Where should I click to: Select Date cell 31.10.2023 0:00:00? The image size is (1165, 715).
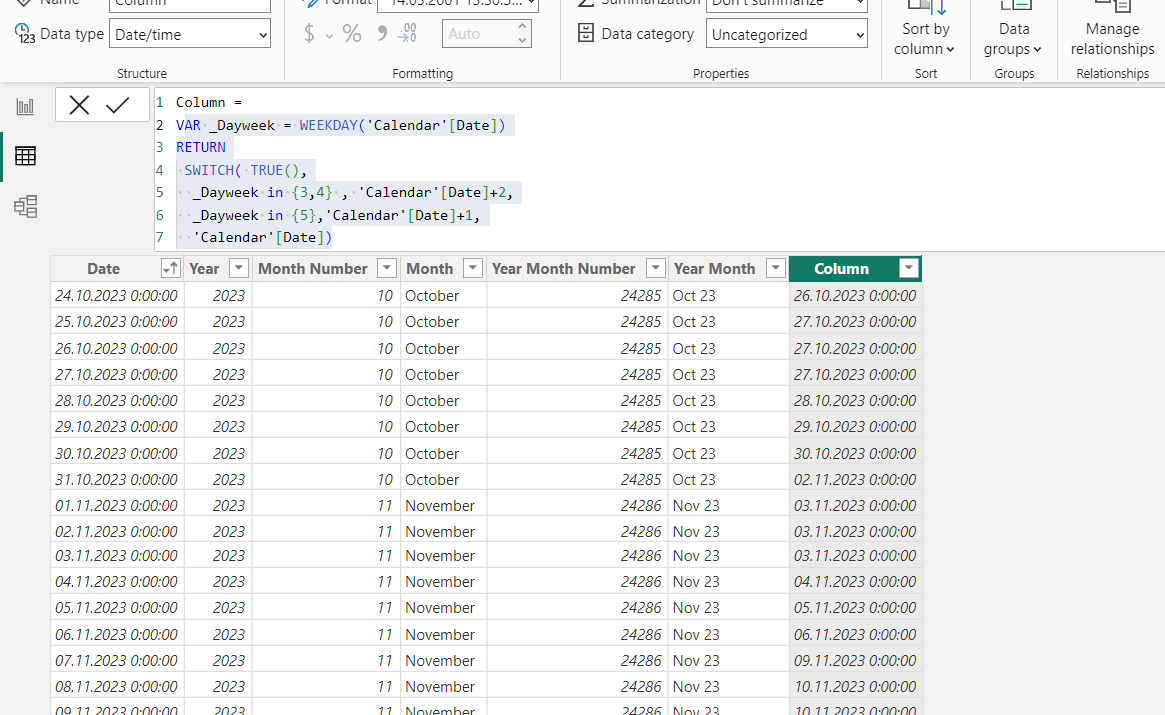click(x=117, y=479)
